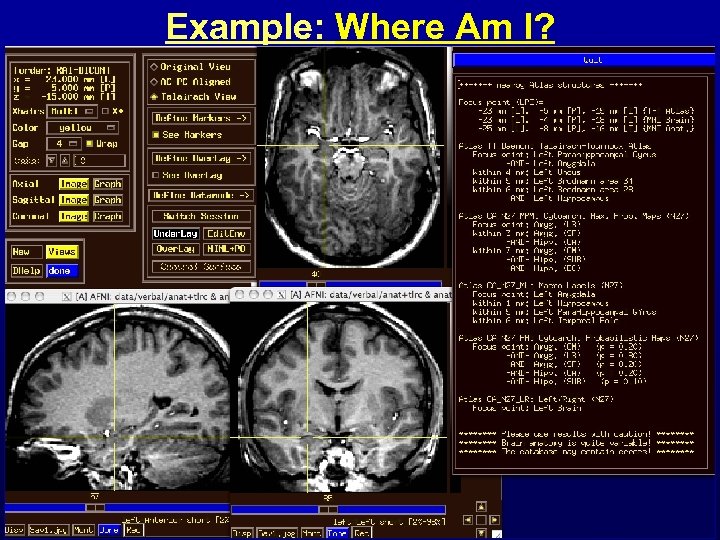Screen dimensions: 720x540
Task: Click the X icon in sagittal window title bar
Action: pyautogui.click(x=67, y=297)
